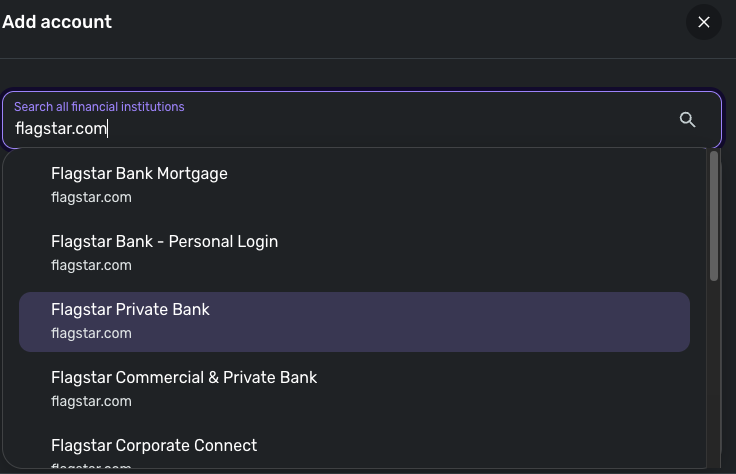The image size is (736, 474).
Task: Click the cut-off domain under Flagstar Corporate Connect
Action: click(91, 467)
